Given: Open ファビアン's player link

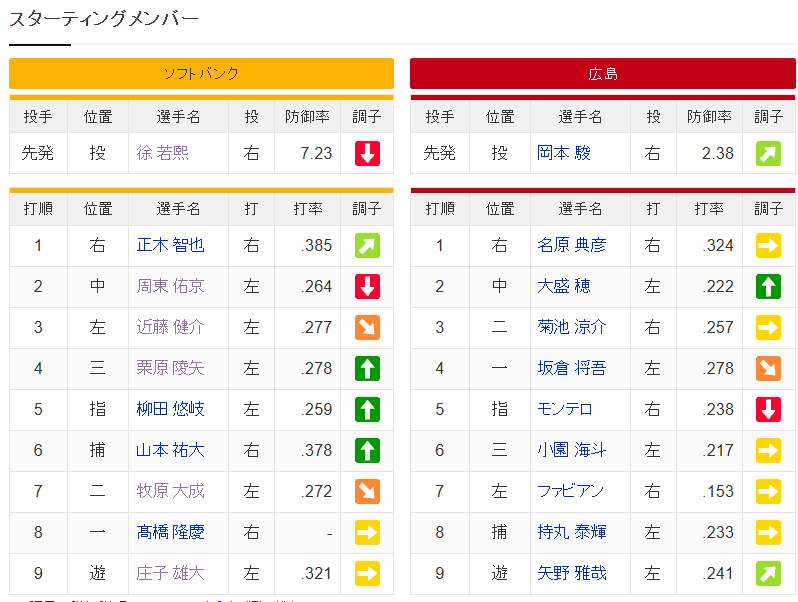Looking at the screenshot, I should tap(571, 491).
